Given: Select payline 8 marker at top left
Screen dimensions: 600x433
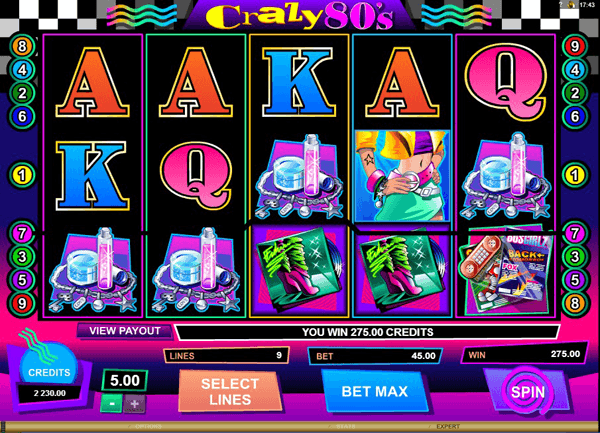Looking at the screenshot, I should pyautogui.click(x=22, y=46).
